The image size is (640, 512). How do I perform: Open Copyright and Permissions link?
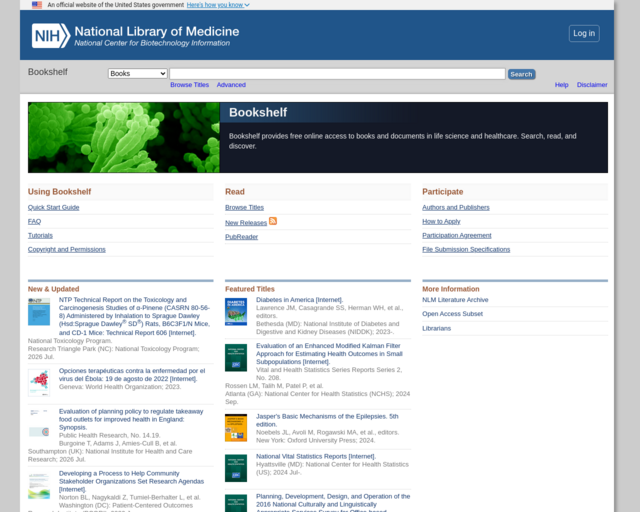[x=67, y=249]
